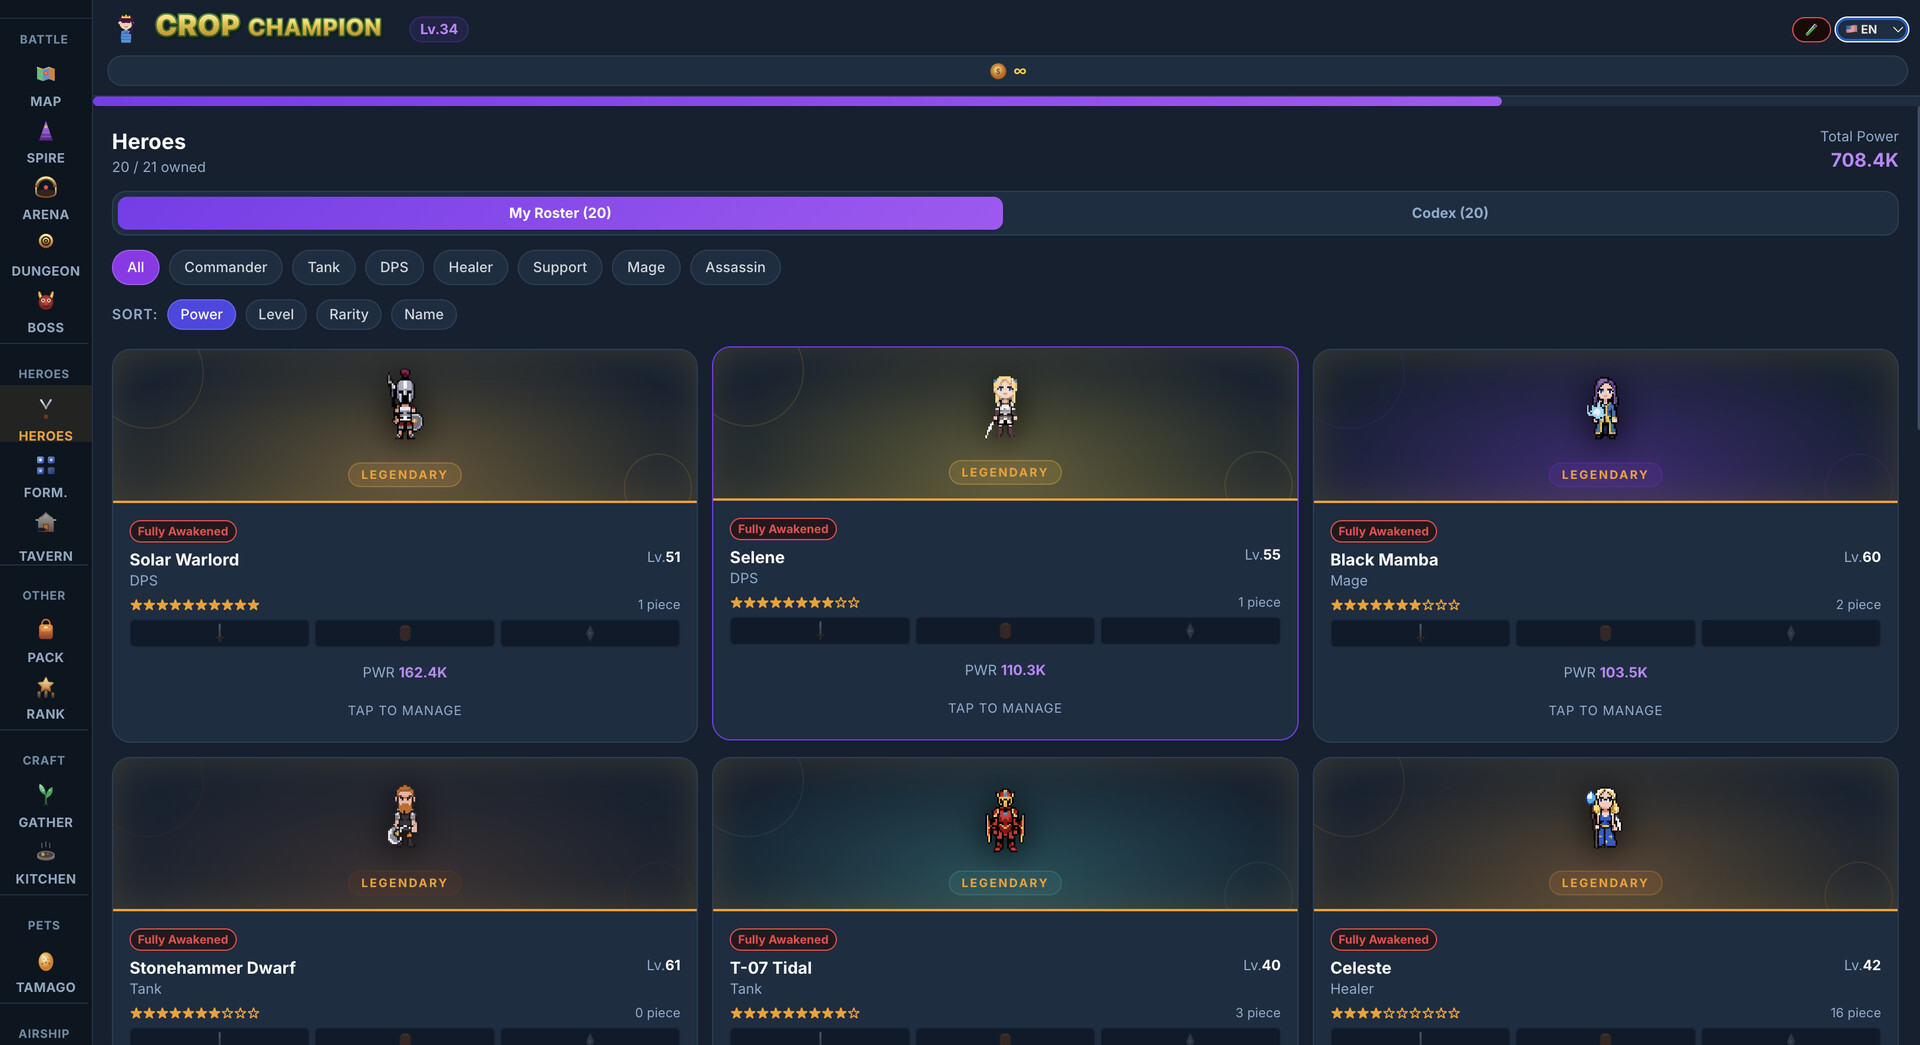Viewport: 1920px width, 1045px height.
Task: Activate the Assassin filter chip
Action: (x=735, y=267)
